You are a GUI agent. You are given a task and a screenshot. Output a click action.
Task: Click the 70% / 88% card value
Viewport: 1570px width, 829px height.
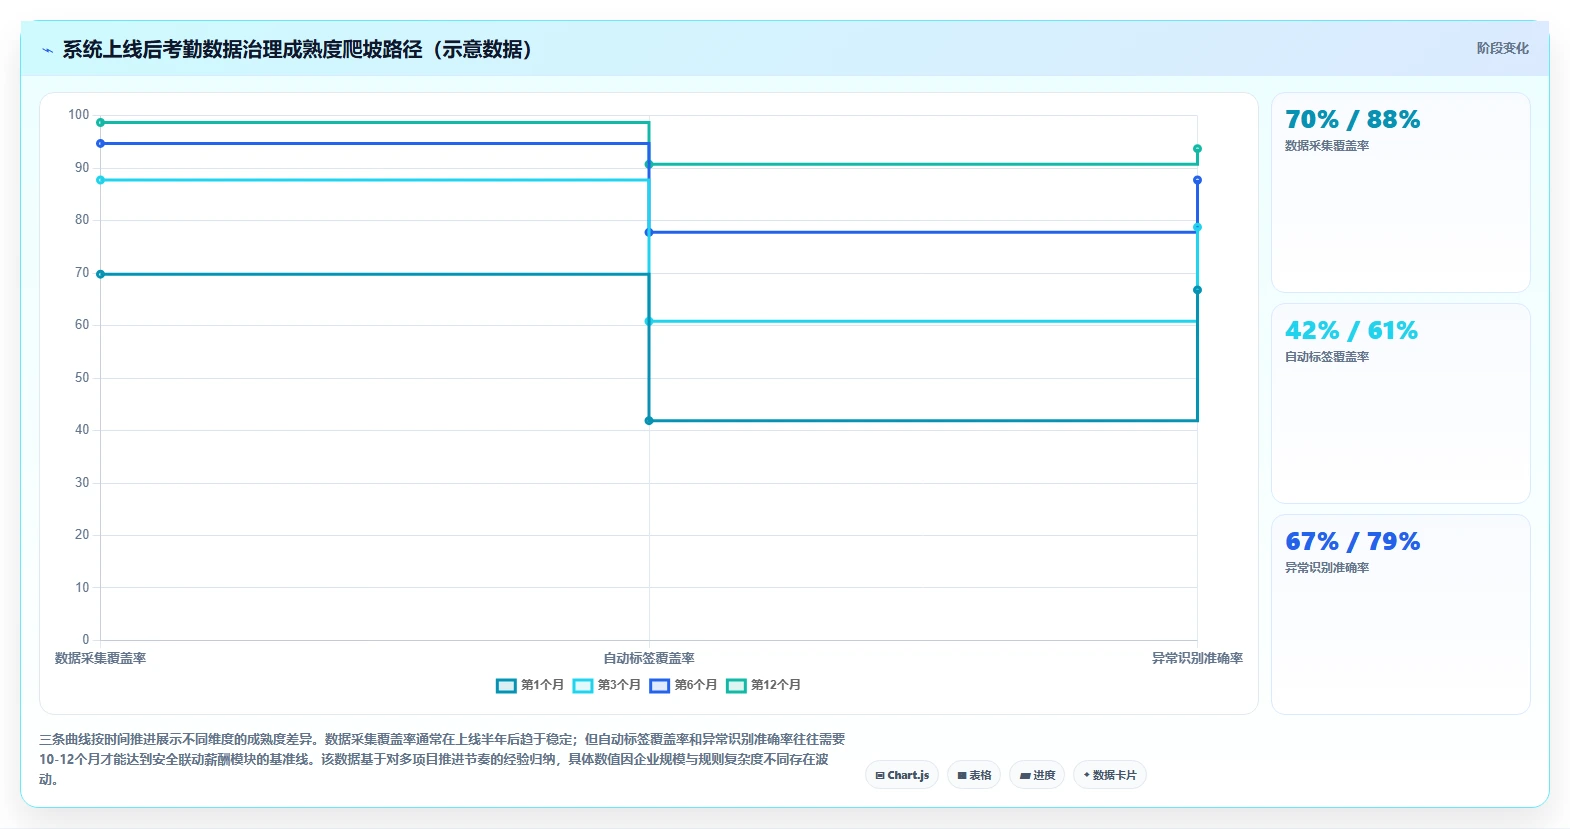[1352, 120]
